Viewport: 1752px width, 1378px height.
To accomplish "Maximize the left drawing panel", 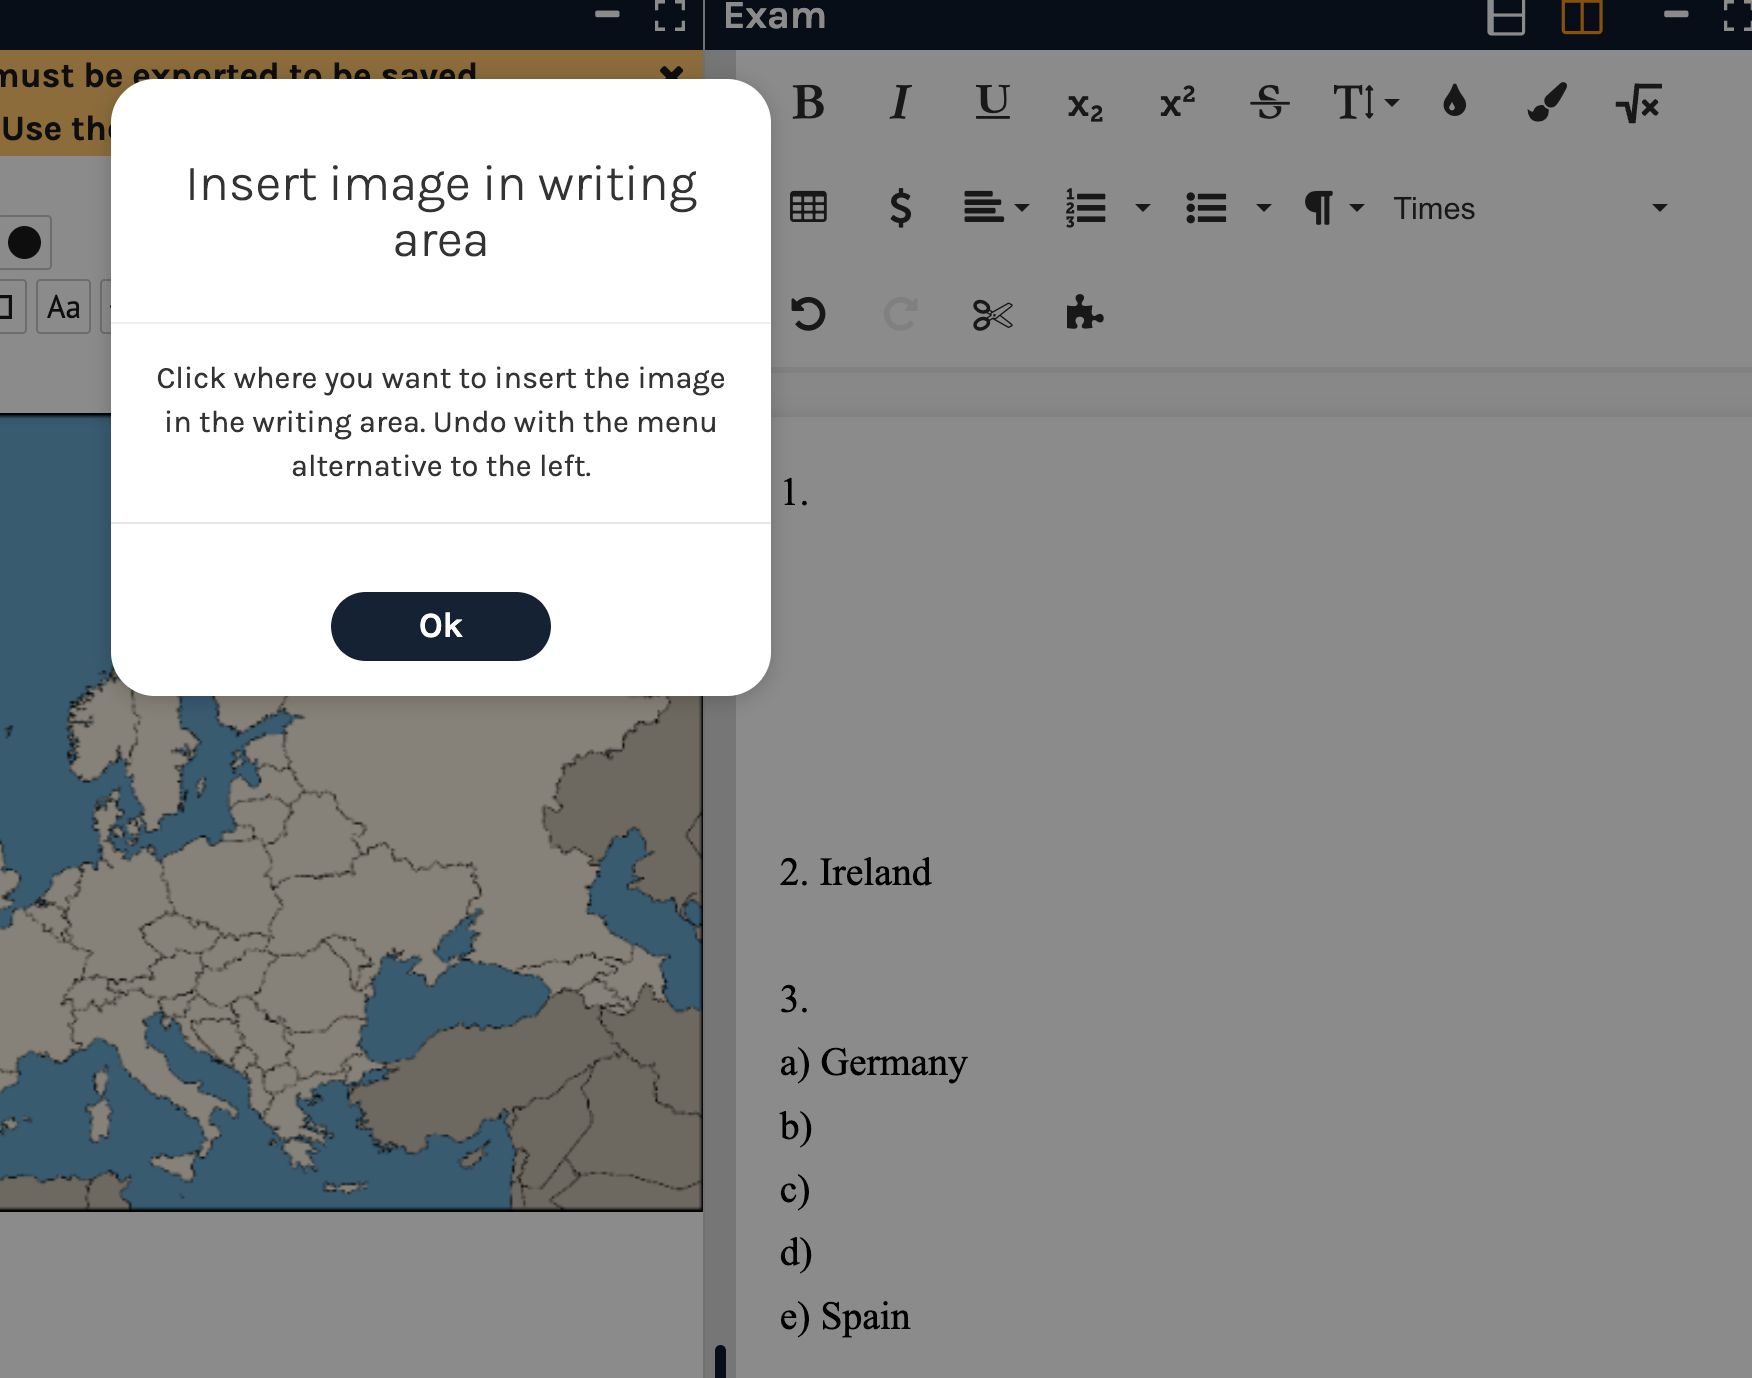I will point(669,15).
